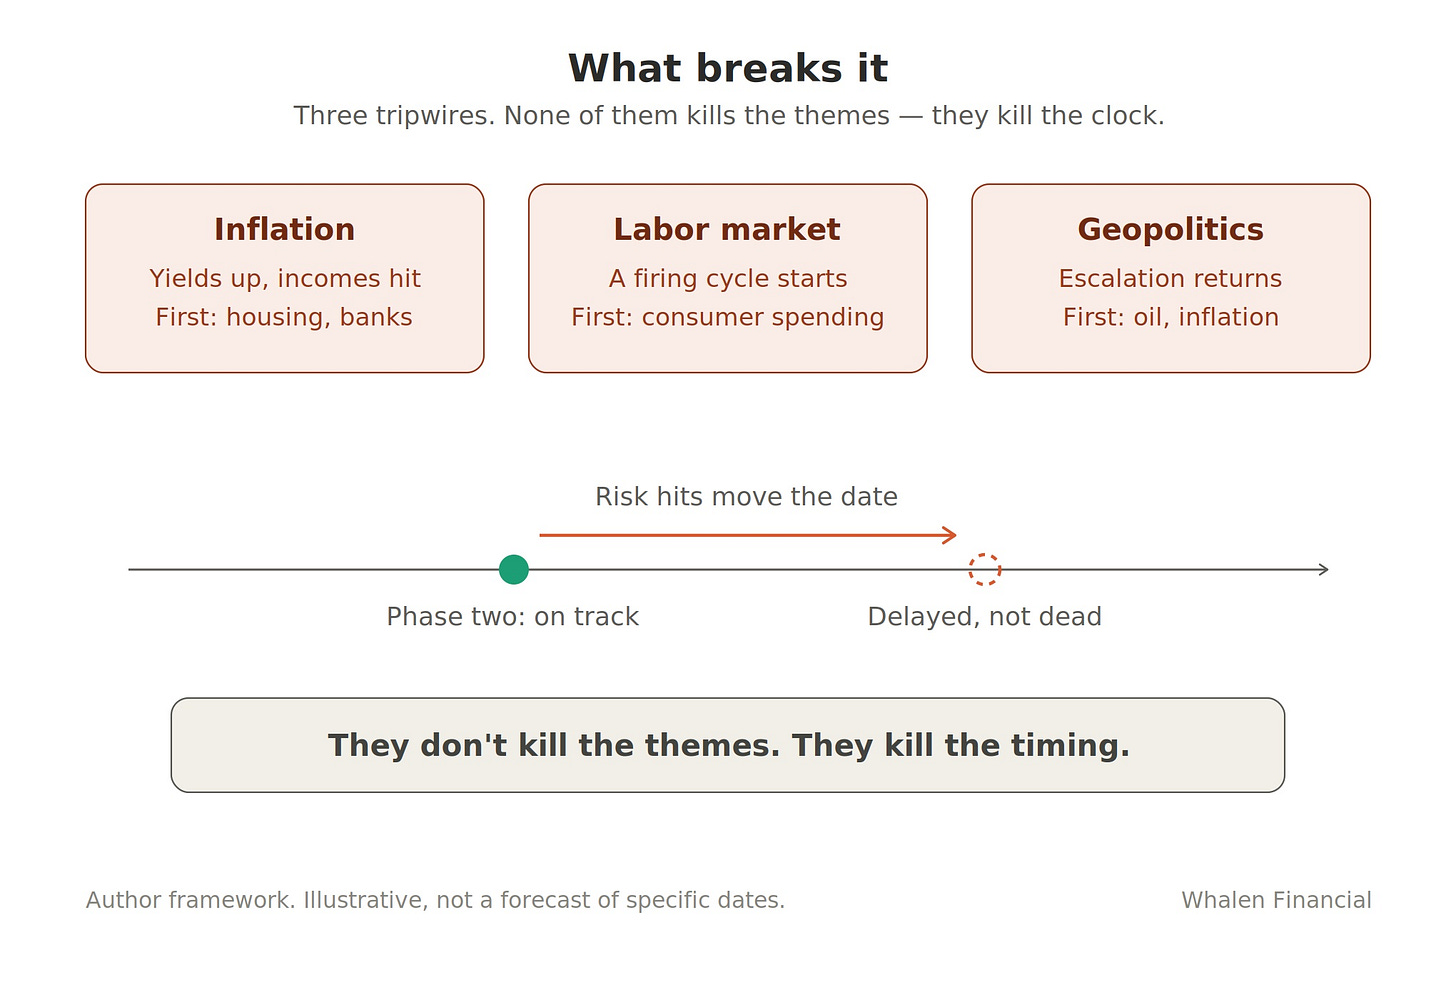Viewport: 1456px width, 985px height.
Task: Click the green 'on track' timeline dot
Action: click(x=513, y=569)
